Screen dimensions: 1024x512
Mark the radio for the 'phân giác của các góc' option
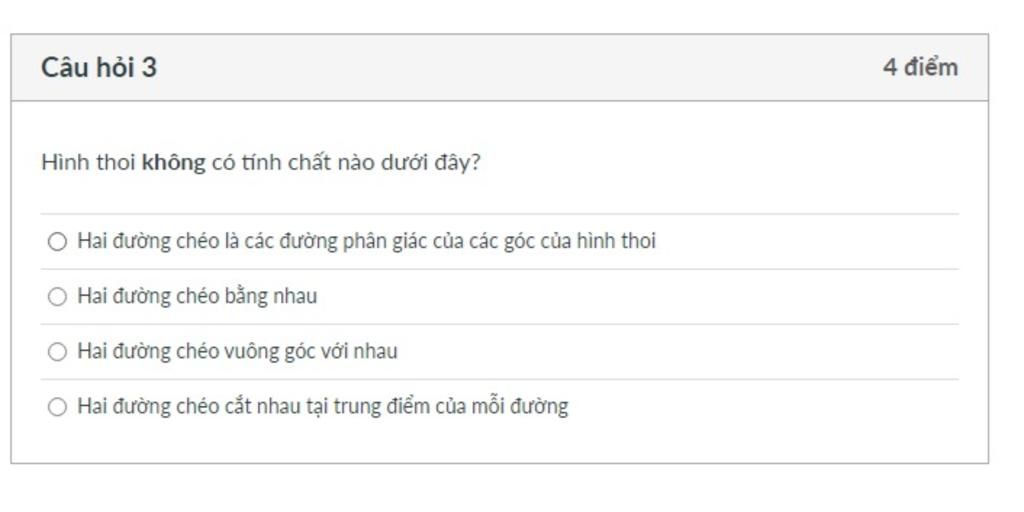pos(57,242)
